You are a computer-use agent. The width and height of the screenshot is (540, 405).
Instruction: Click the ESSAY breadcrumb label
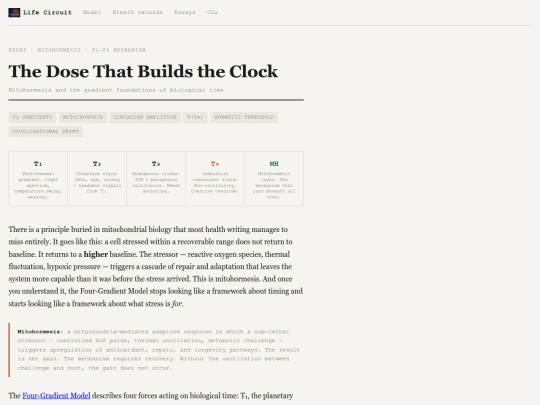18,50
